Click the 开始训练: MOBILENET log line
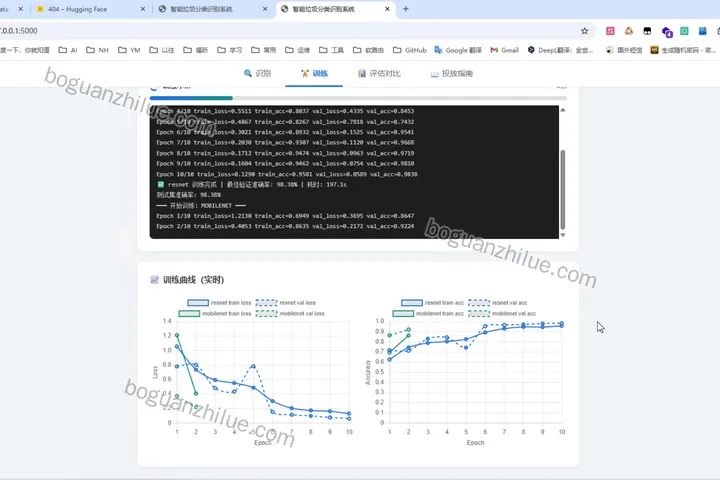The width and height of the screenshot is (720, 480). [x=201, y=206]
